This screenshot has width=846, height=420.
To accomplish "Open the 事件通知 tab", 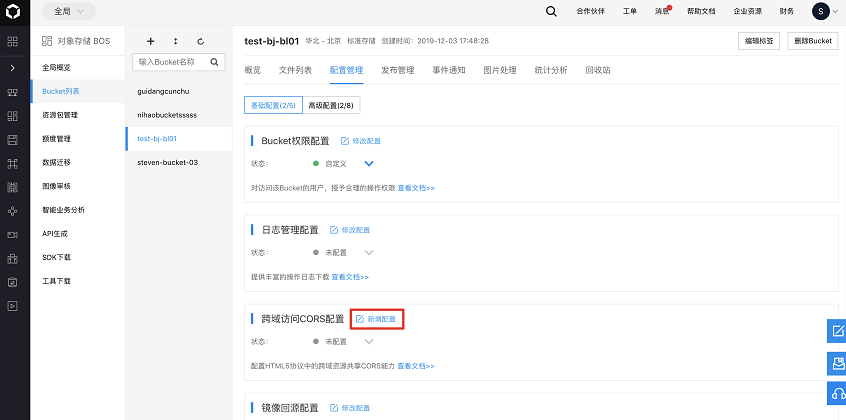I will click(x=449, y=70).
